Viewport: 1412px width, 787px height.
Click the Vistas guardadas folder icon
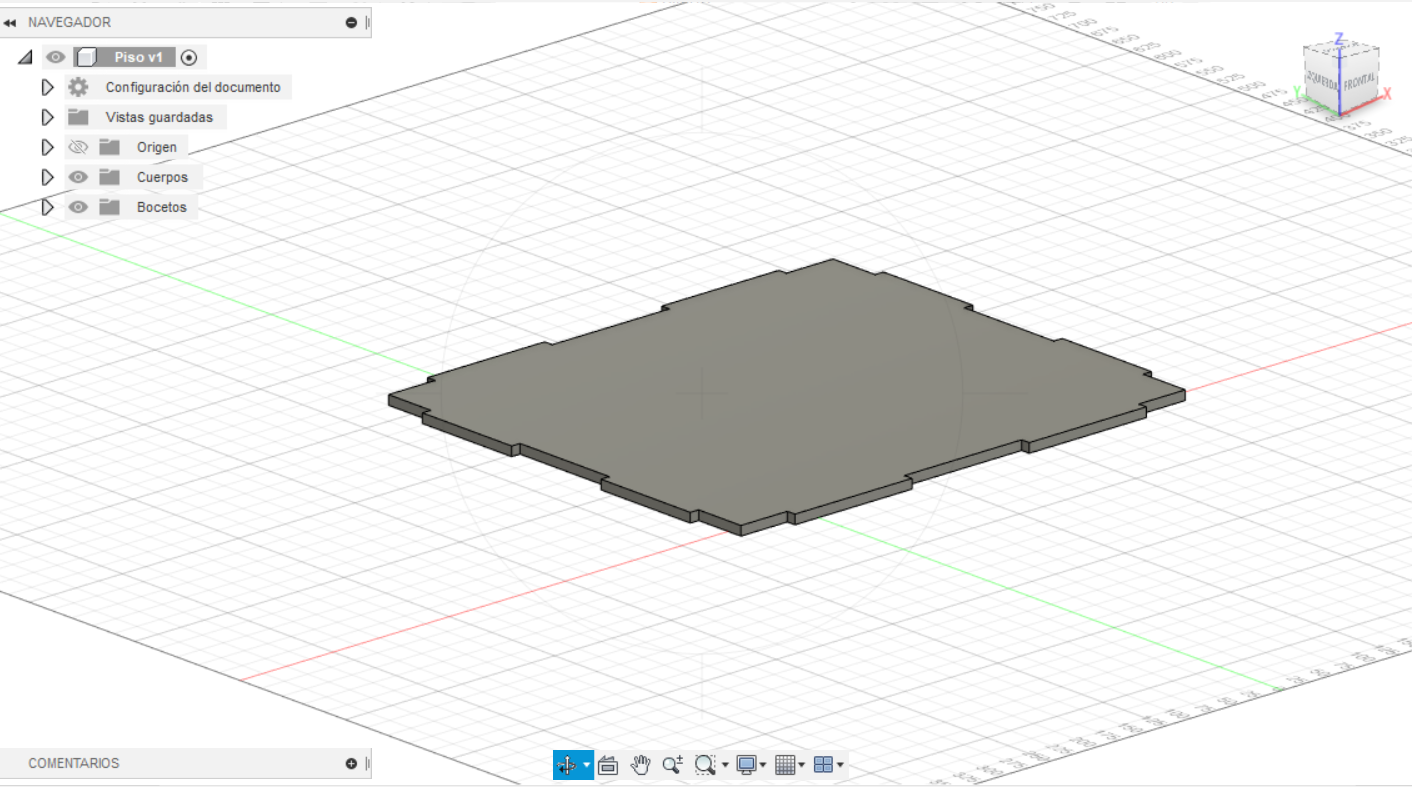coord(78,117)
